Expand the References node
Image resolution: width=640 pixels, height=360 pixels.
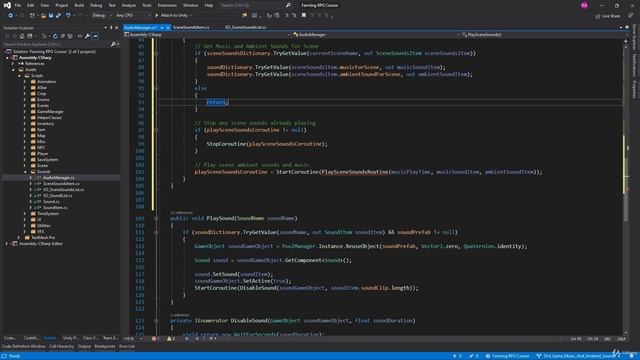[13, 64]
